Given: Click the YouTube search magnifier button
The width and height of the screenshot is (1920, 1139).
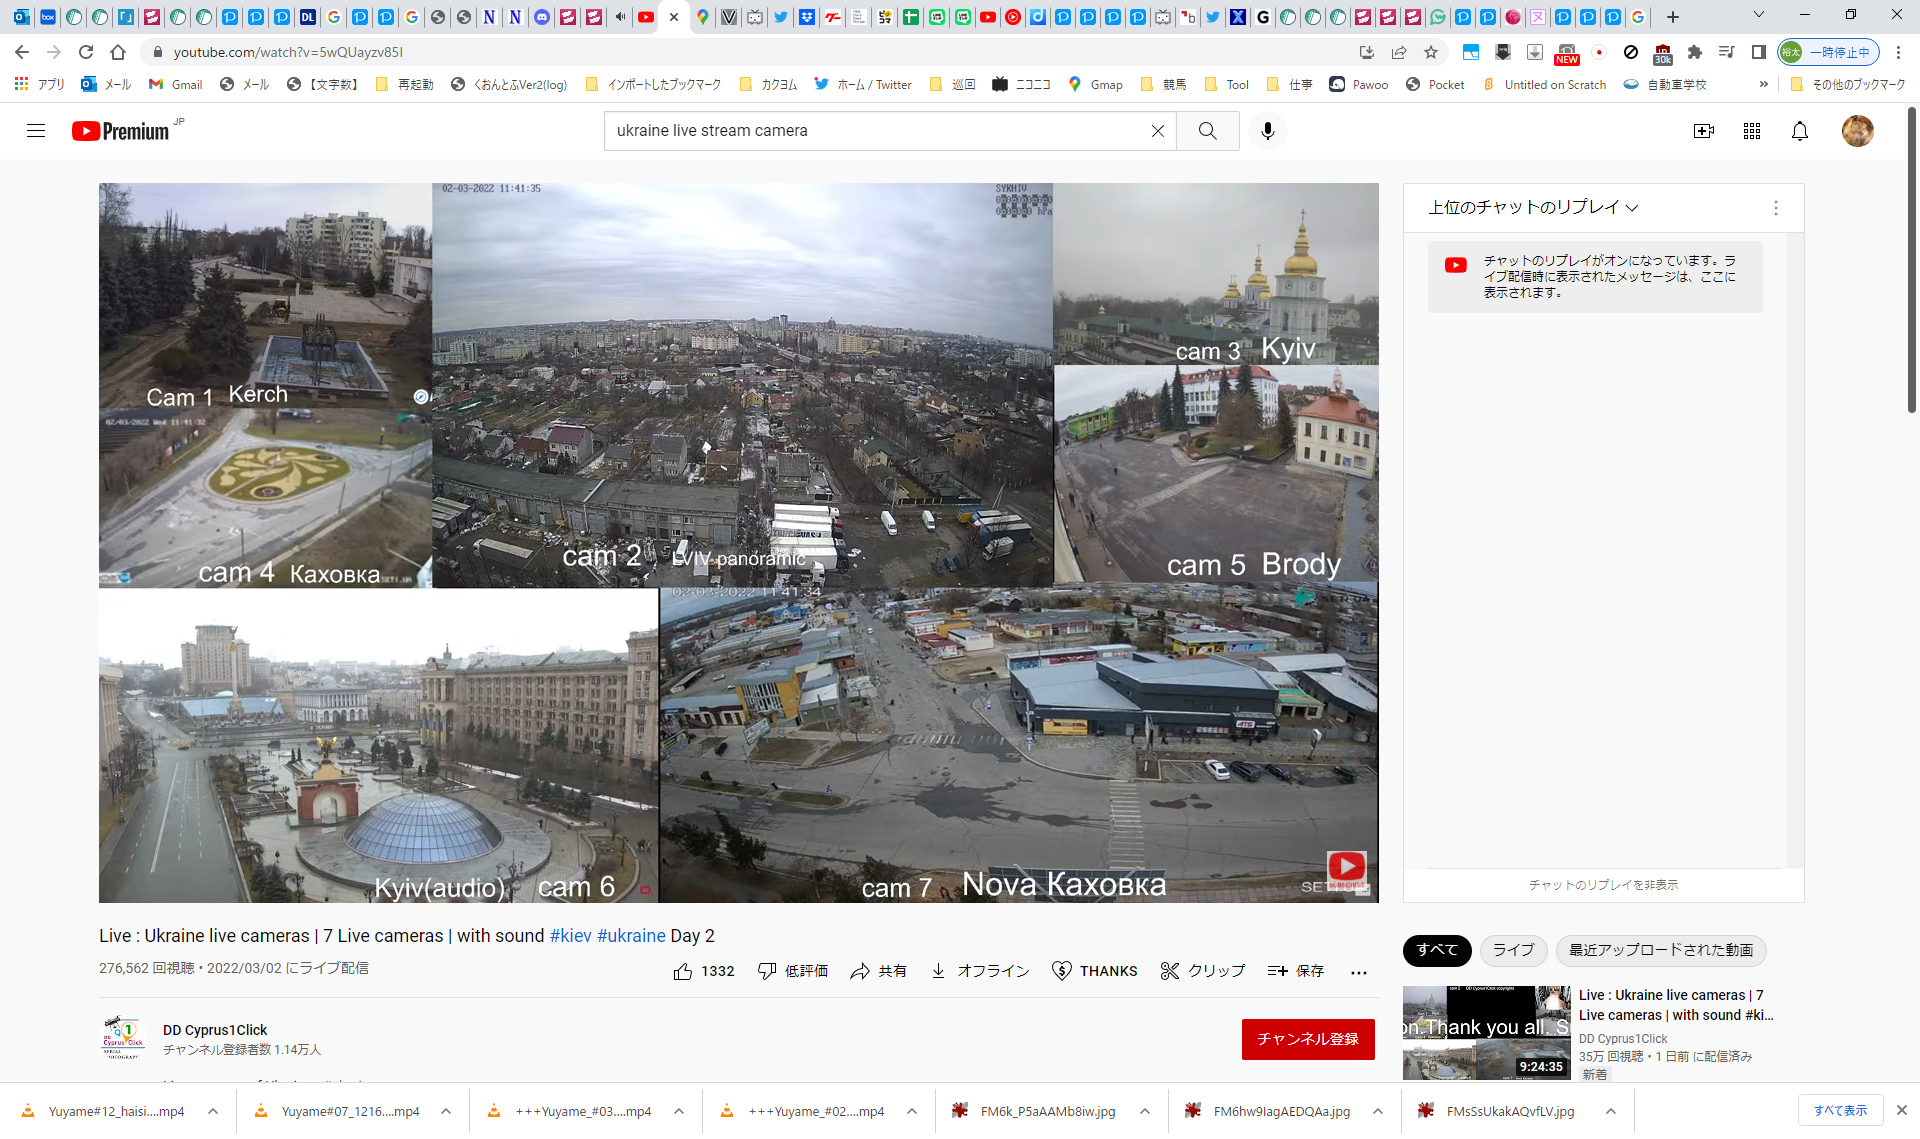Looking at the screenshot, I should tap(1207, 131).
